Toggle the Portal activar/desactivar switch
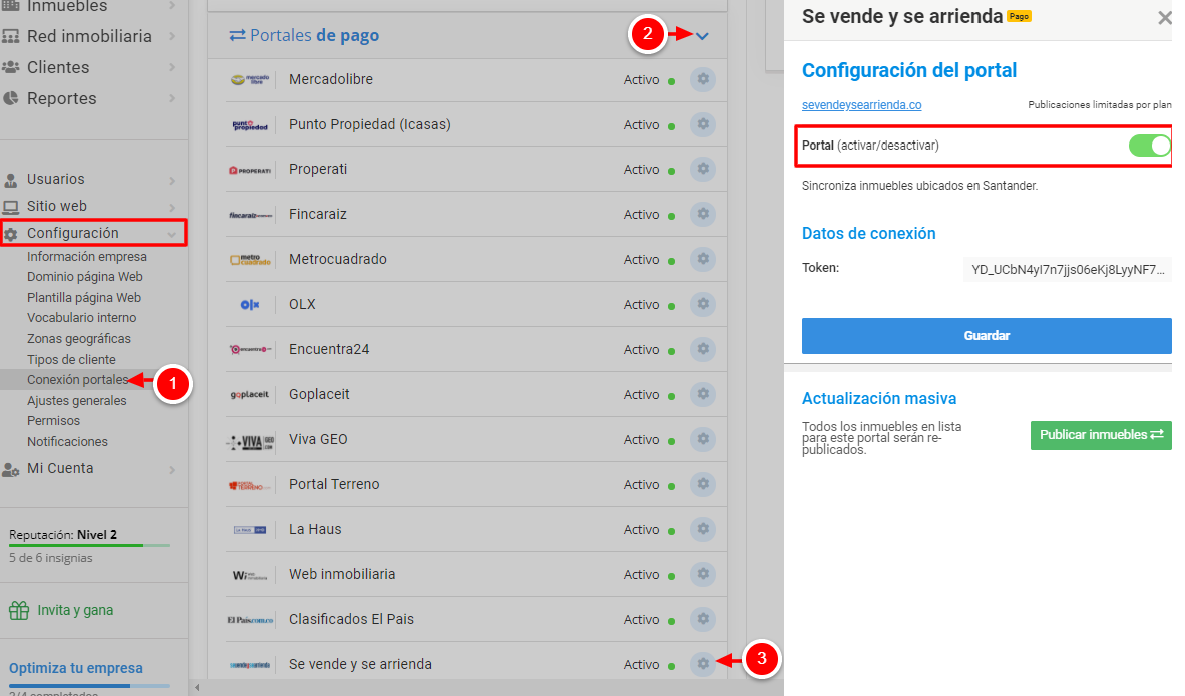This screenshot has height=696, width=1185. pyautogui.click(x=1149, y=146)
